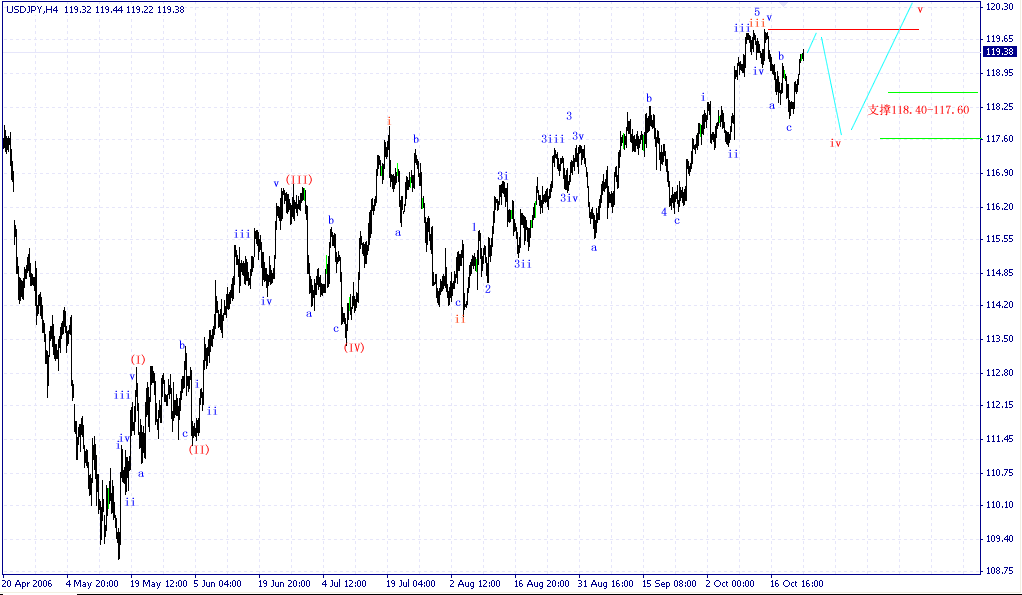Select the 19 Jun 20:00 time label
1022x595 pixels.
284,583
